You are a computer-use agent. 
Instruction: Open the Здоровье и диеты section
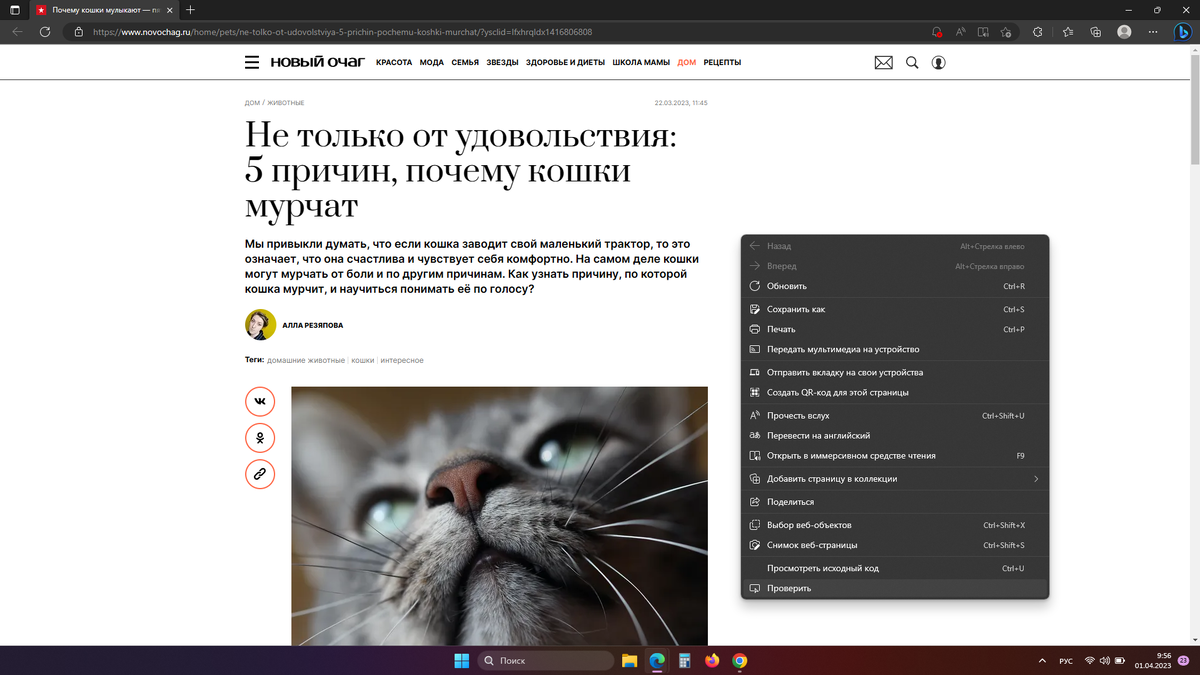[565, 62]
